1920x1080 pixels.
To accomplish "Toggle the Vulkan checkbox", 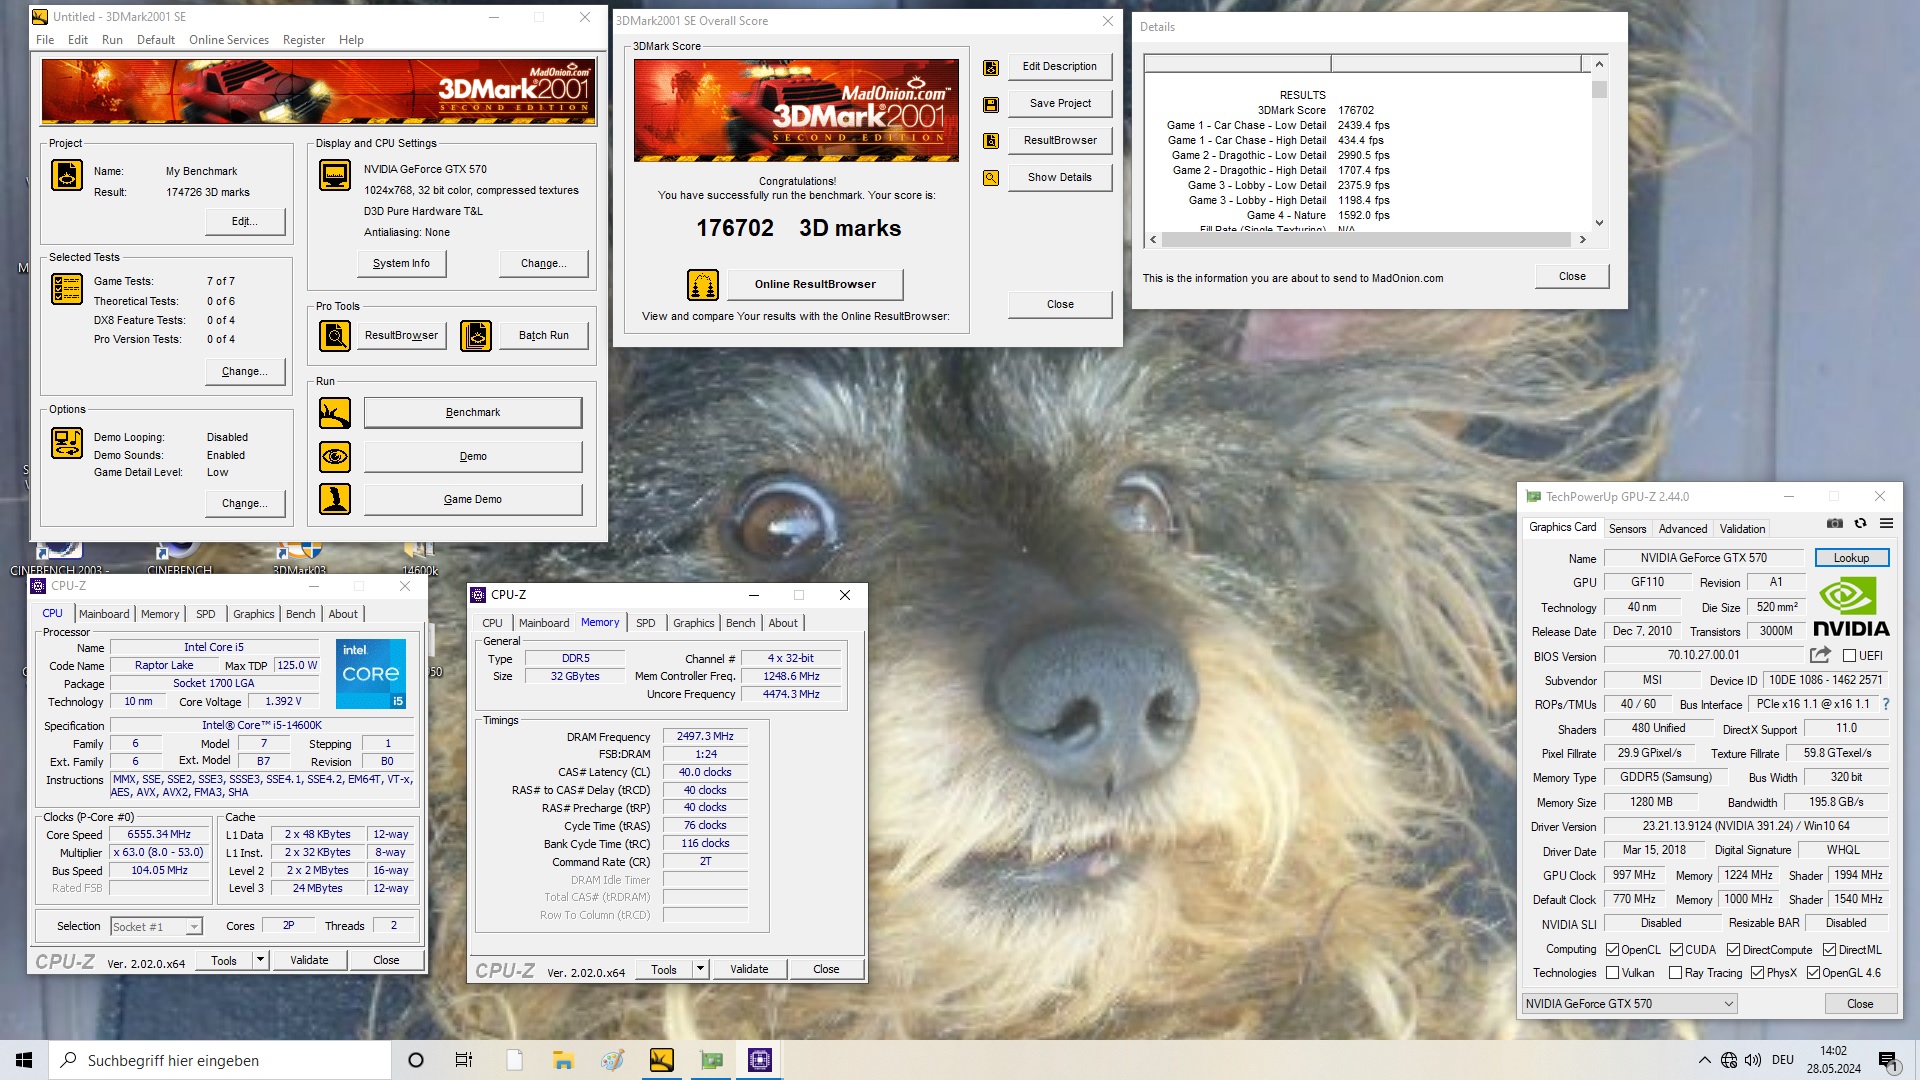I will pos(1612,973).
